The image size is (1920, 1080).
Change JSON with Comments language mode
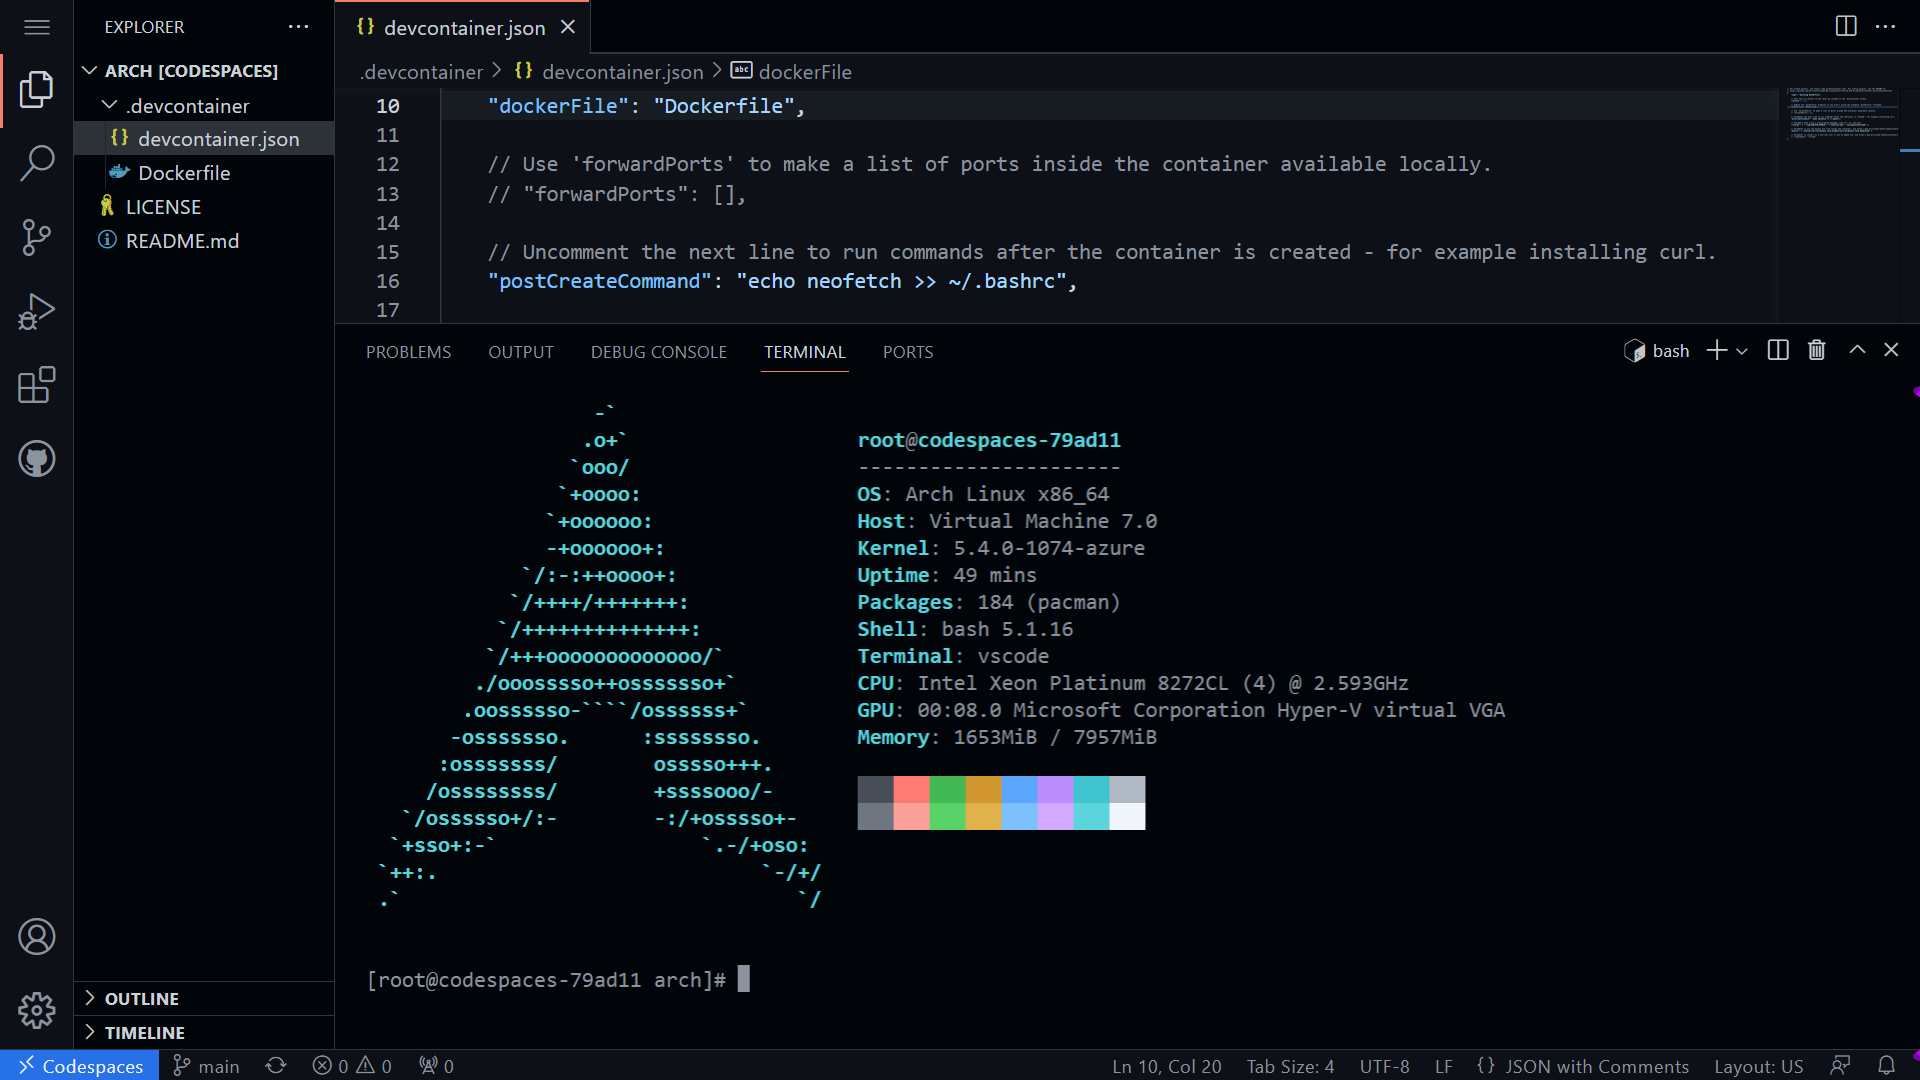[1583, 1066]
